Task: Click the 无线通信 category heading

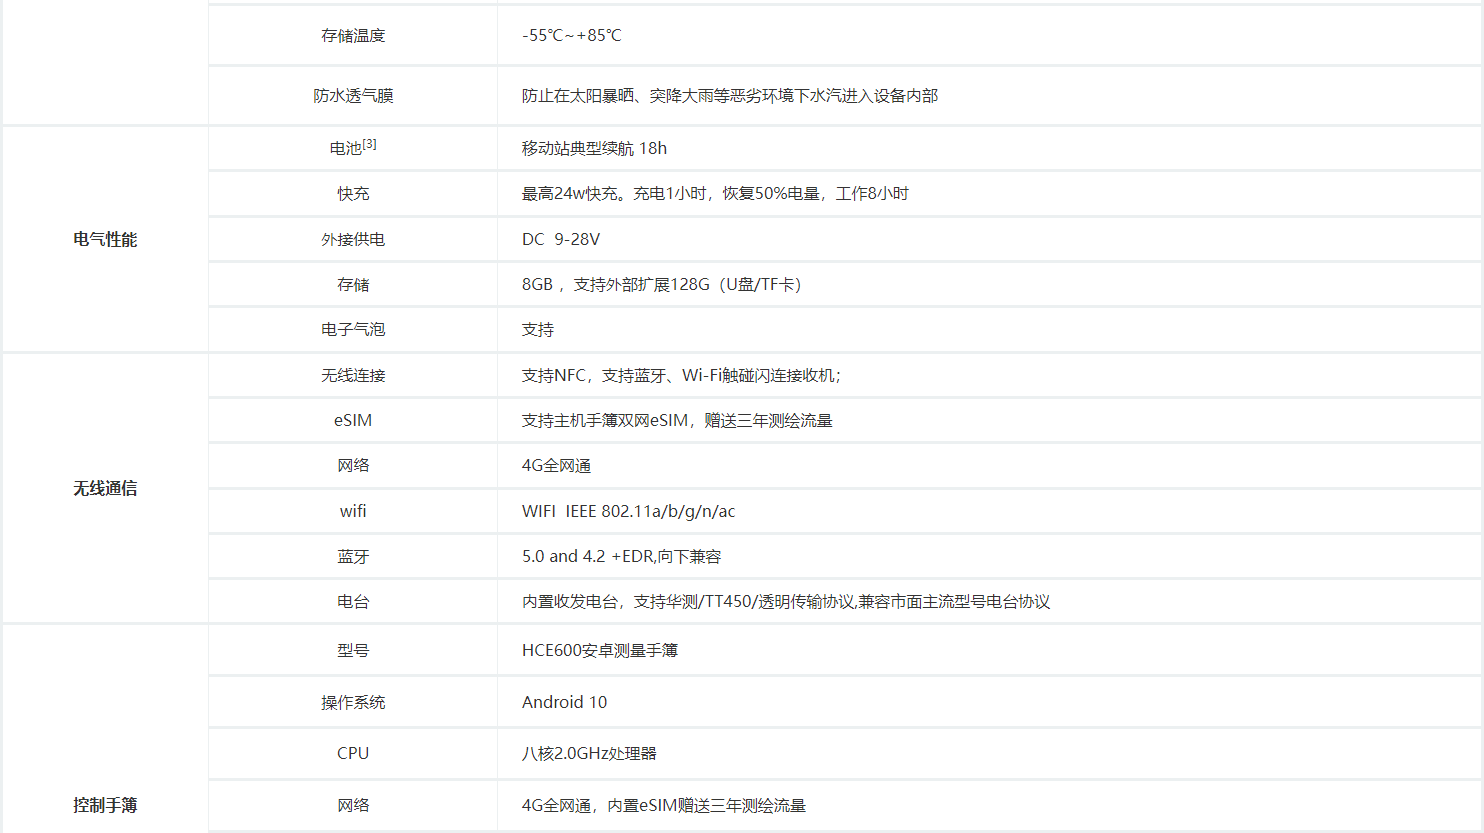Action: [x=105, y=489]
